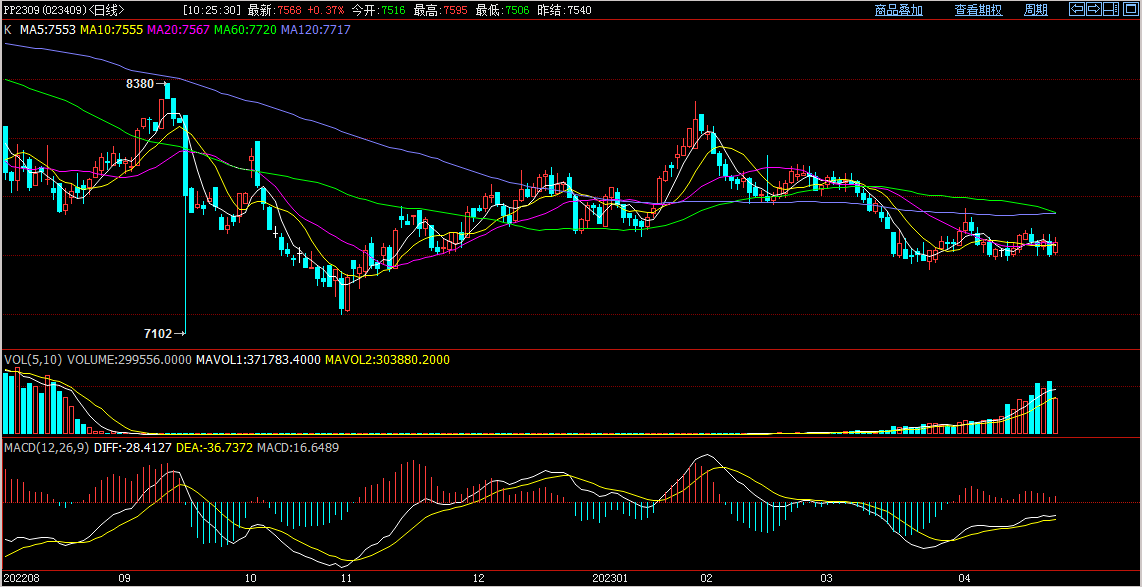Viewport: 1142px width, 587px height.
Task: Click the MACD:16.6489 value
Action: [298, 446]
